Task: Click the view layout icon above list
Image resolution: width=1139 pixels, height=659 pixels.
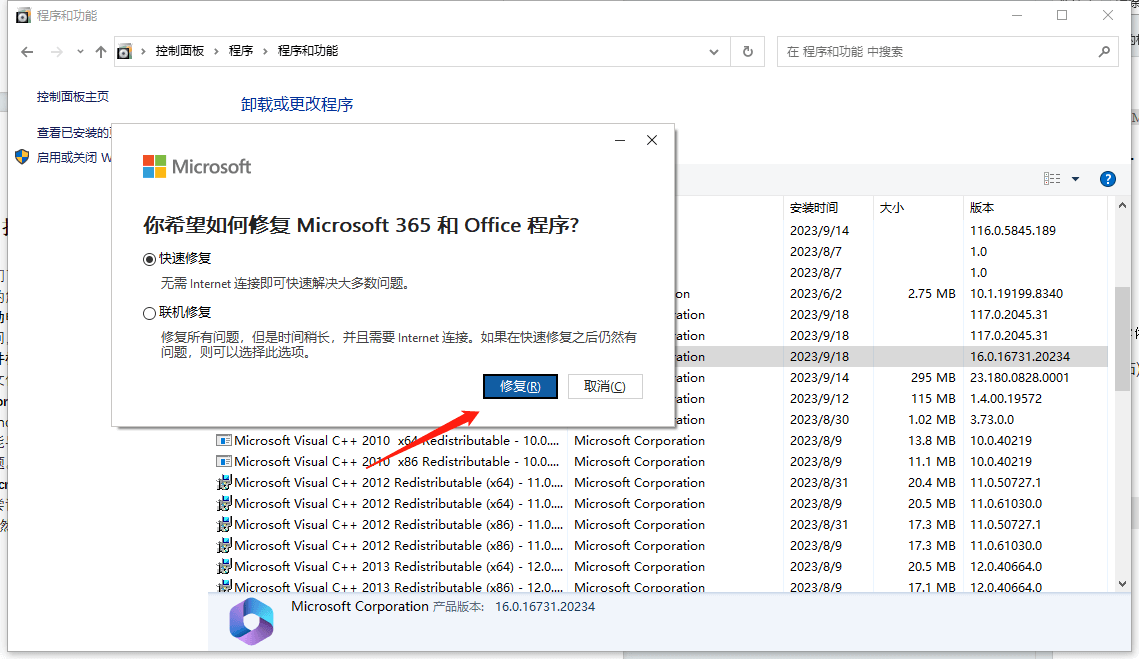Action: 1052,179
